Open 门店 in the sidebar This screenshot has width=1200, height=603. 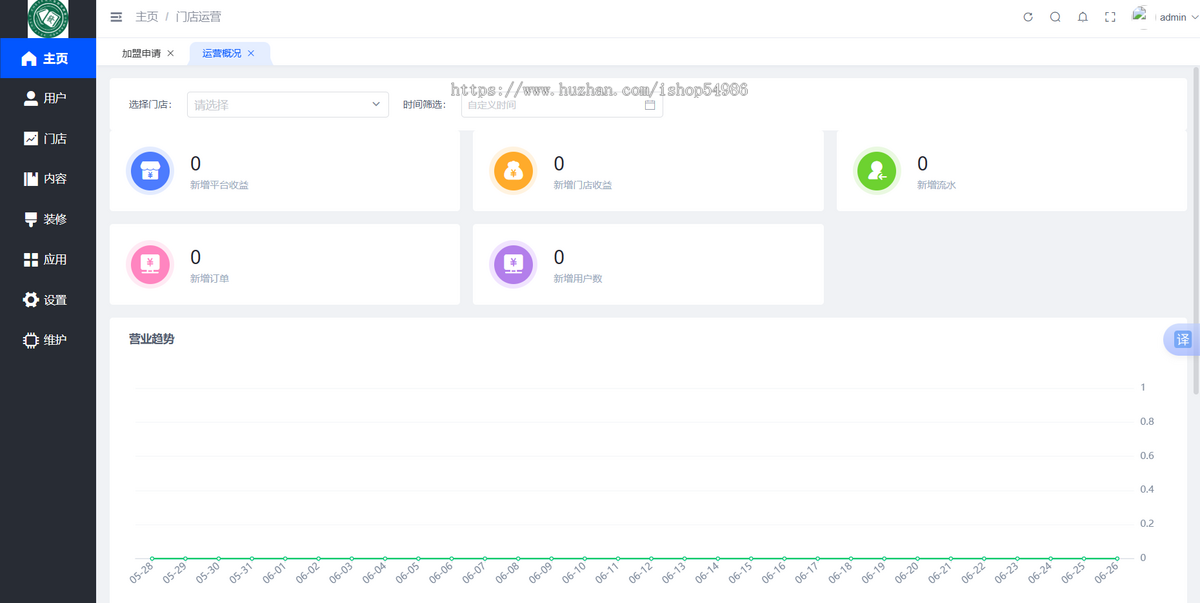48,139
